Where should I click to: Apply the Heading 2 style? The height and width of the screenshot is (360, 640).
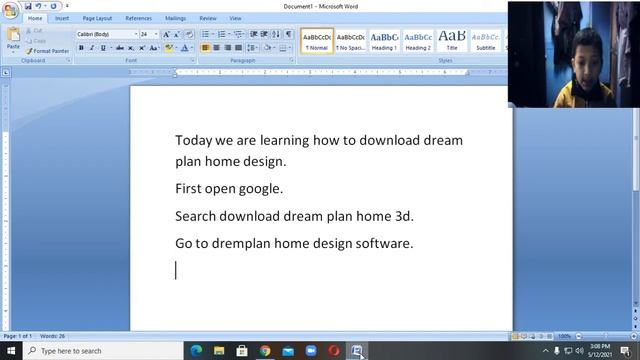coord(418,41)
